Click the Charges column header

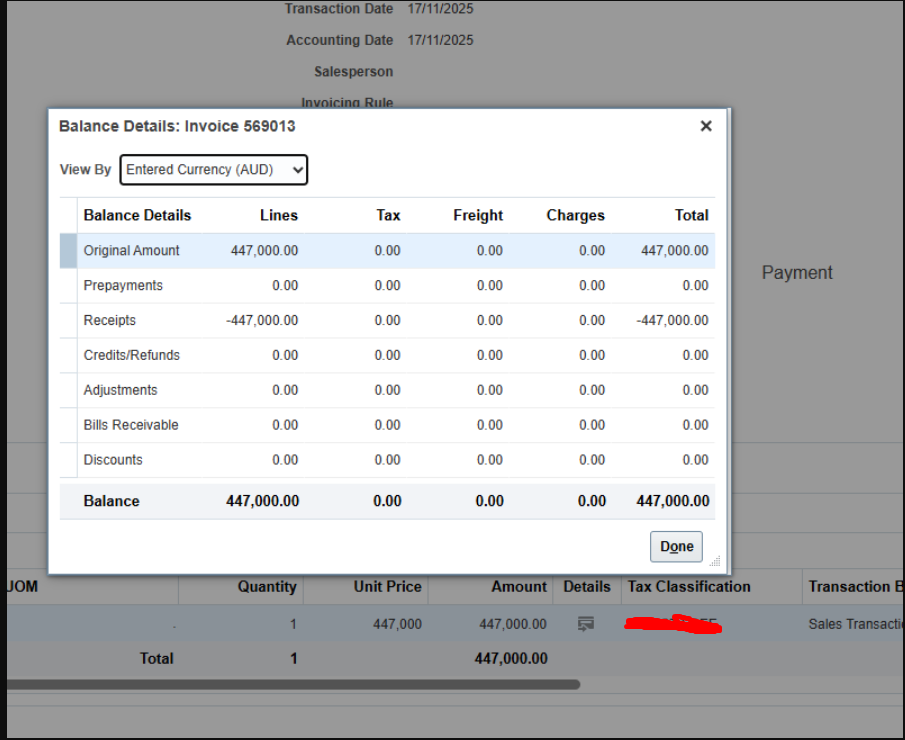click(x=575, y=215)
